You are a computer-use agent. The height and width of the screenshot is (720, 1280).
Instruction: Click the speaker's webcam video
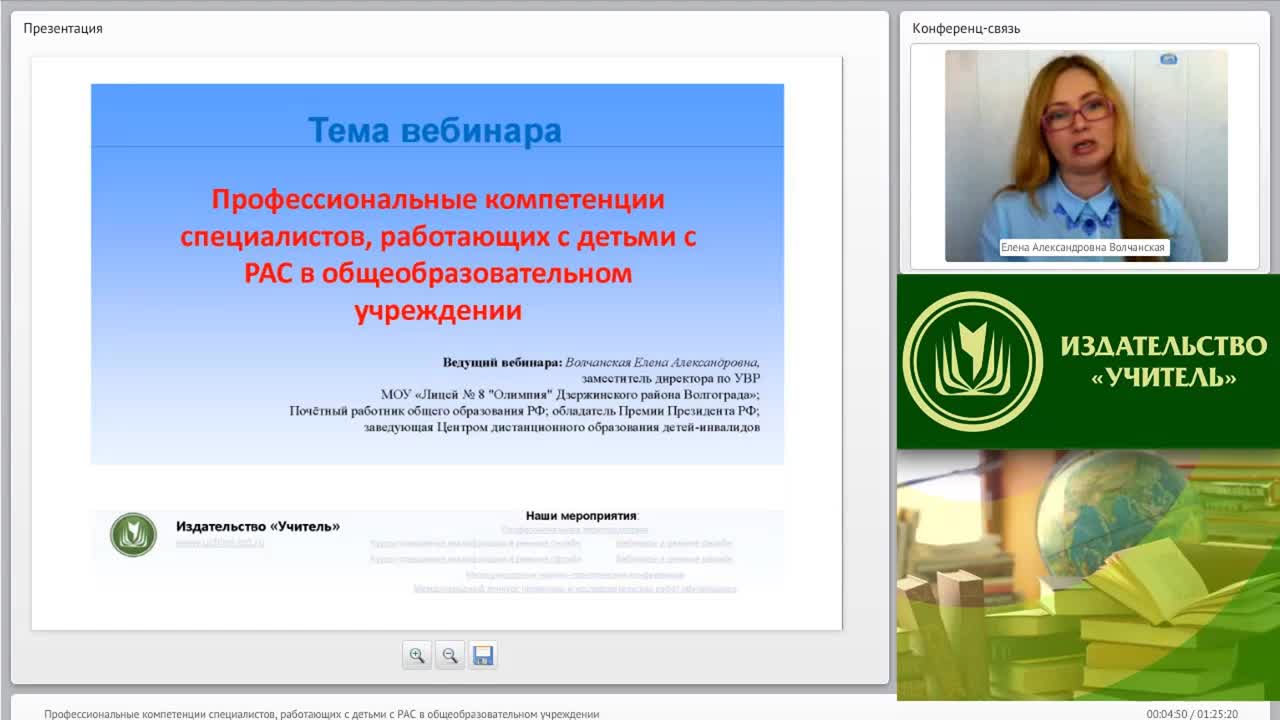click(1086, 156)
